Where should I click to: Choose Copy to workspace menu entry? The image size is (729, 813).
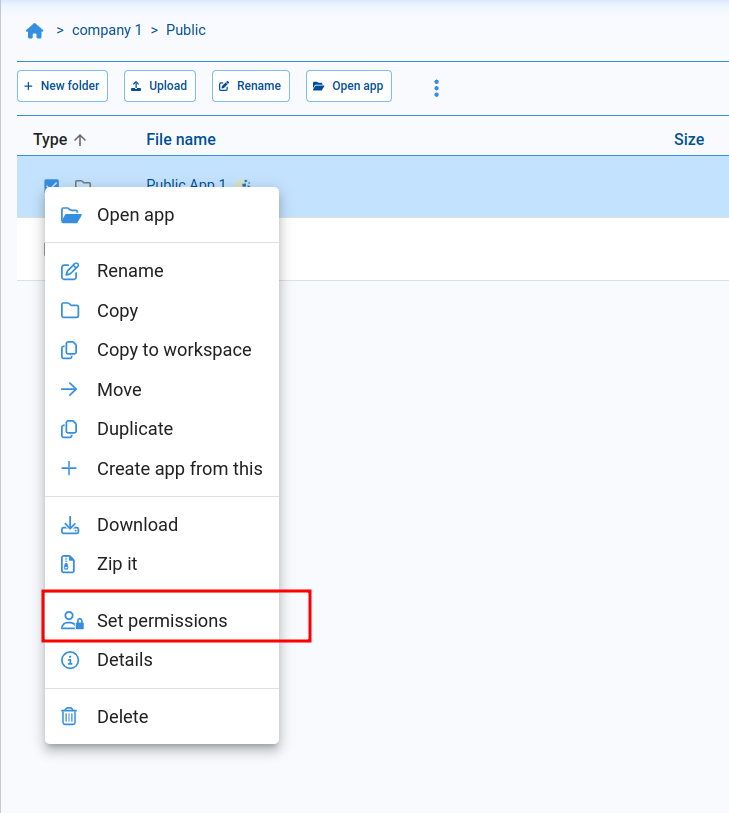click(174, 350)
